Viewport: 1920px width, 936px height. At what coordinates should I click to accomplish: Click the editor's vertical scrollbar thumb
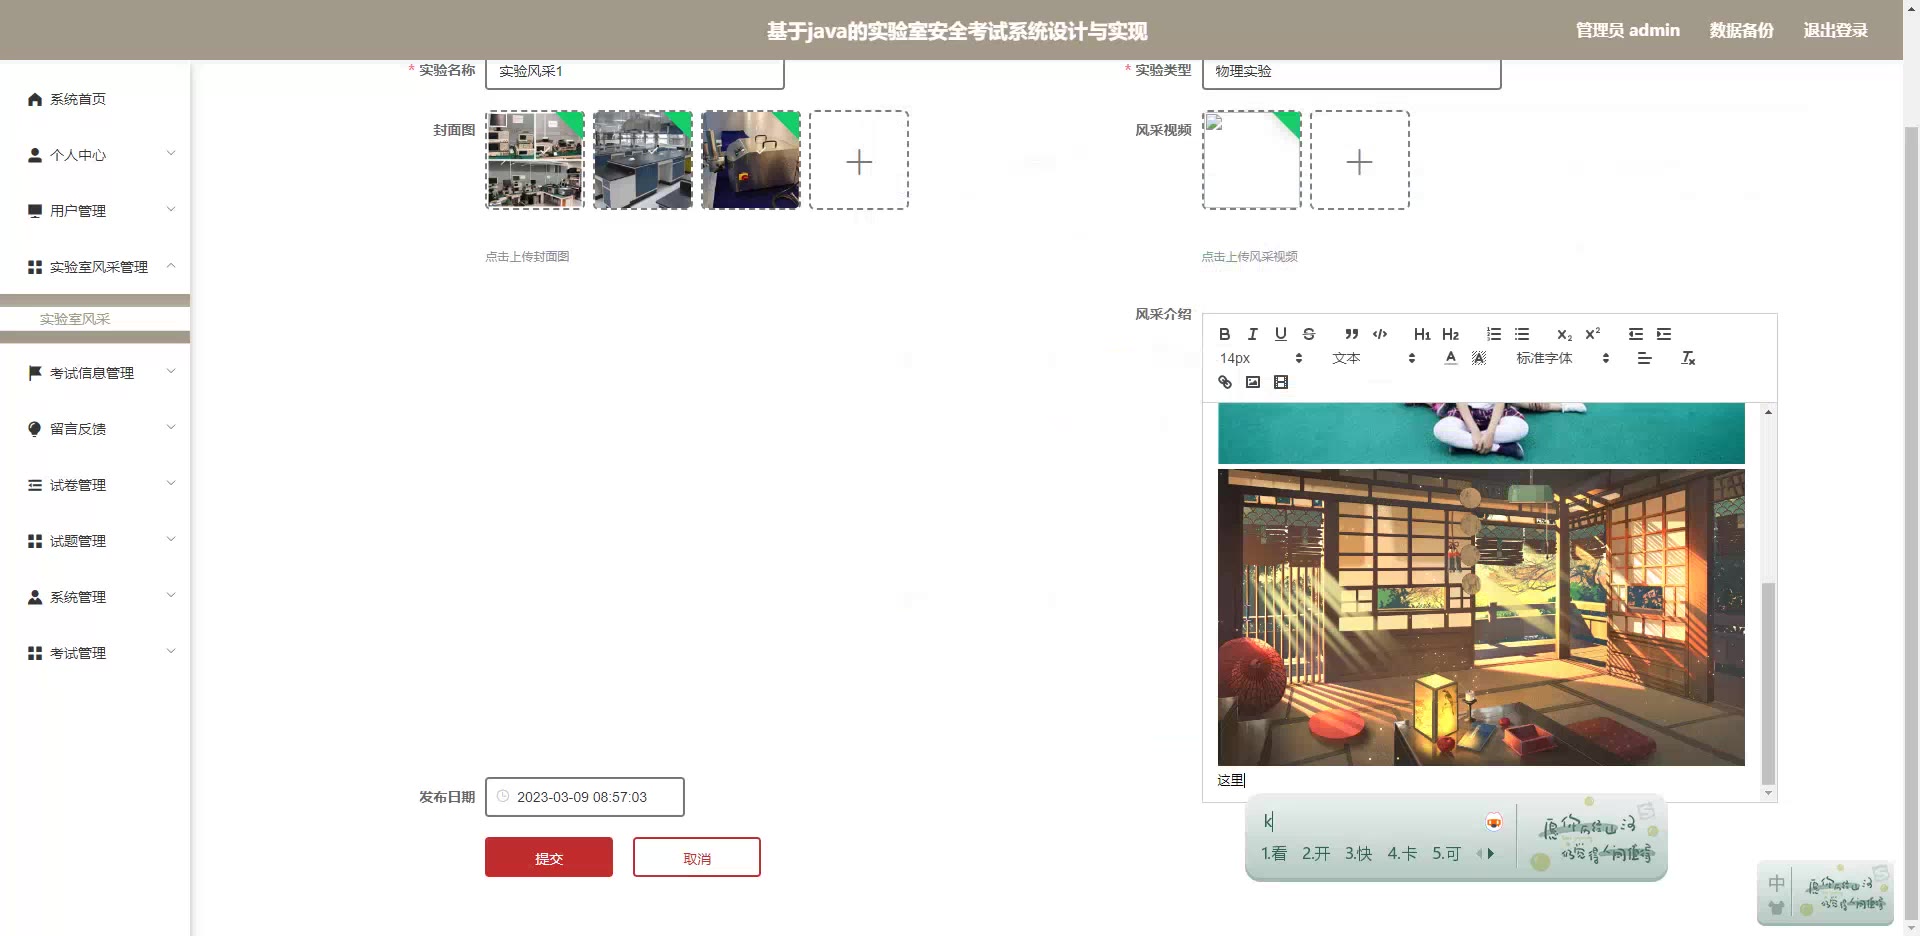coord(1768,682)
